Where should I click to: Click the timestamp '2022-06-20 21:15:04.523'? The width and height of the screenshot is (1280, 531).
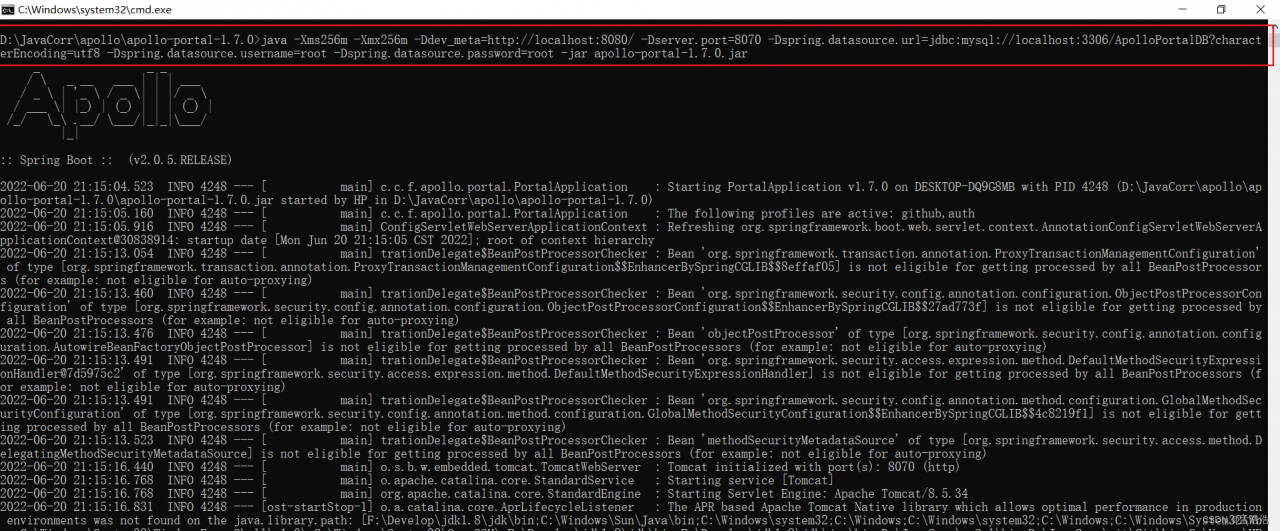tap(77, 187)
